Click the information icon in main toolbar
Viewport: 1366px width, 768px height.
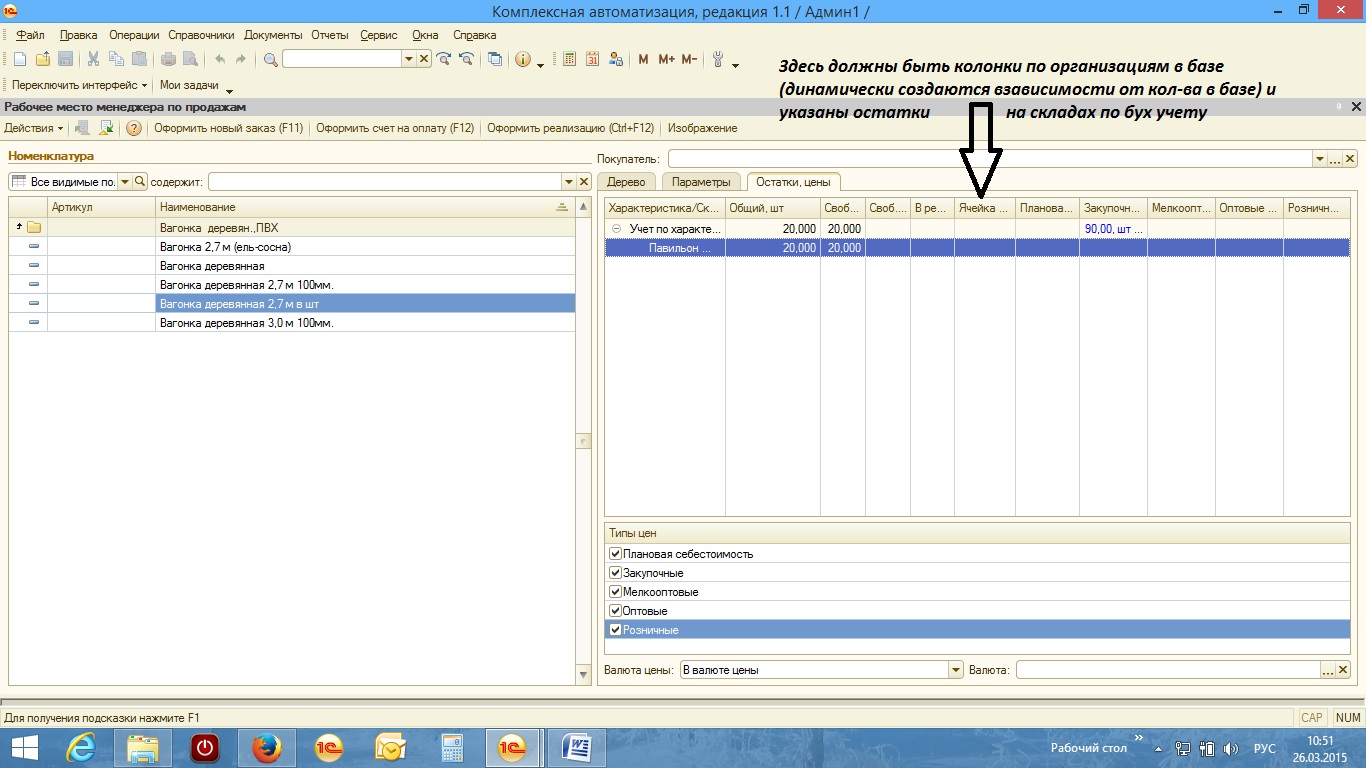click(x=522, y=59)
